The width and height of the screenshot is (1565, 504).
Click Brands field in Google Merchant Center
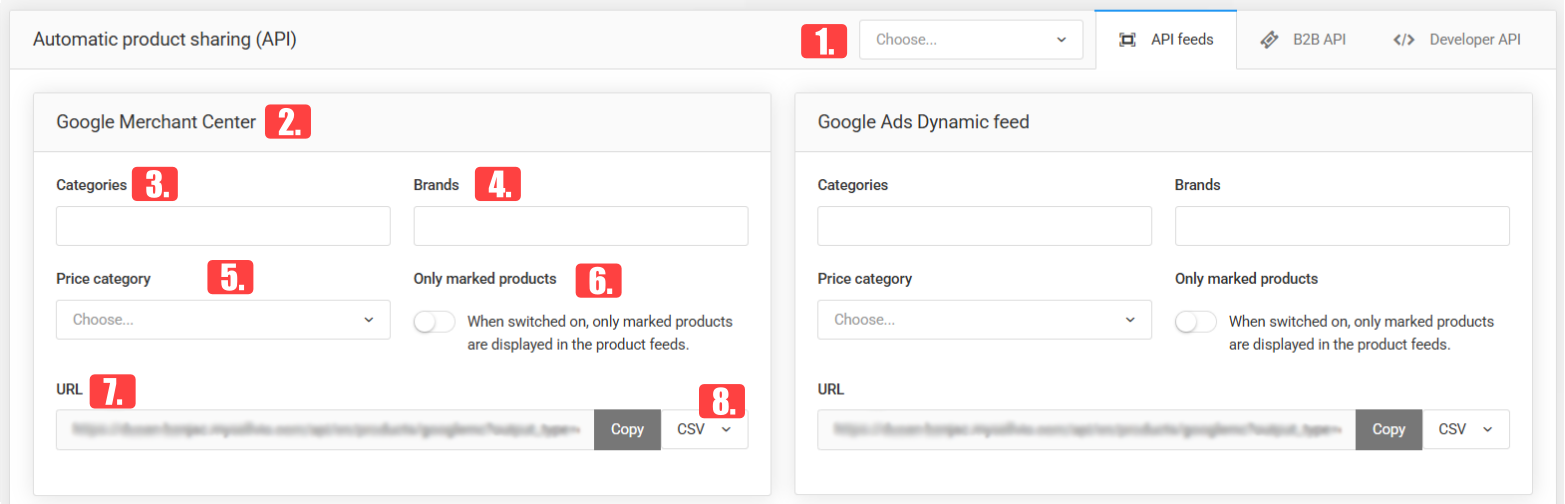click(581, 226)
